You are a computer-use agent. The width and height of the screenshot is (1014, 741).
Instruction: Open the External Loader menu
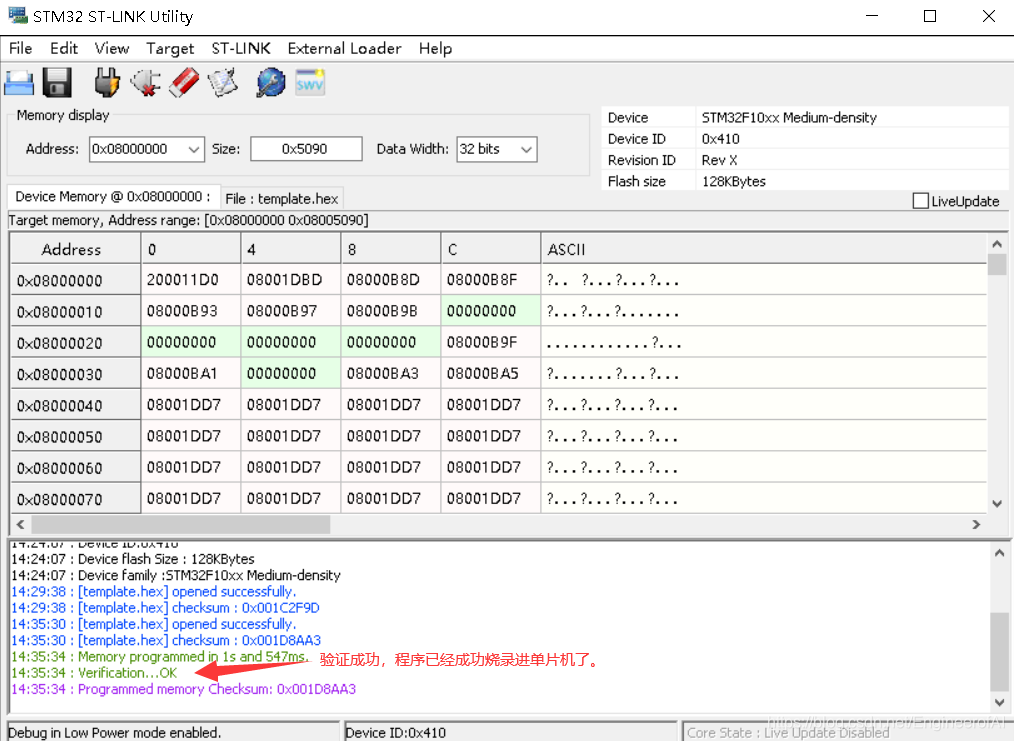(x=344, y=48)
